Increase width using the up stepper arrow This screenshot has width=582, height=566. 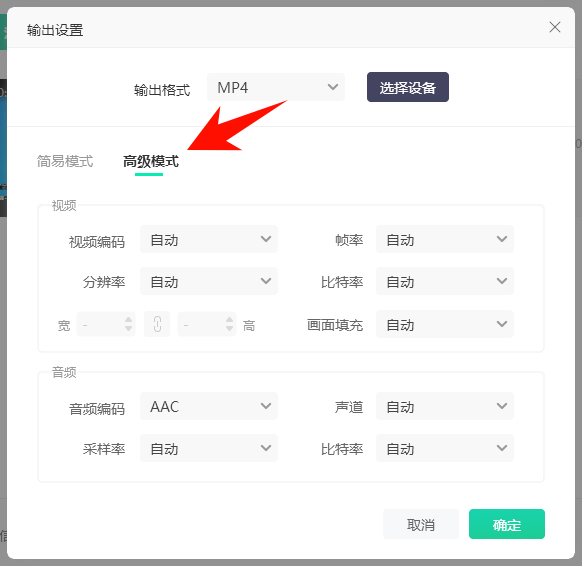point(128,320)
